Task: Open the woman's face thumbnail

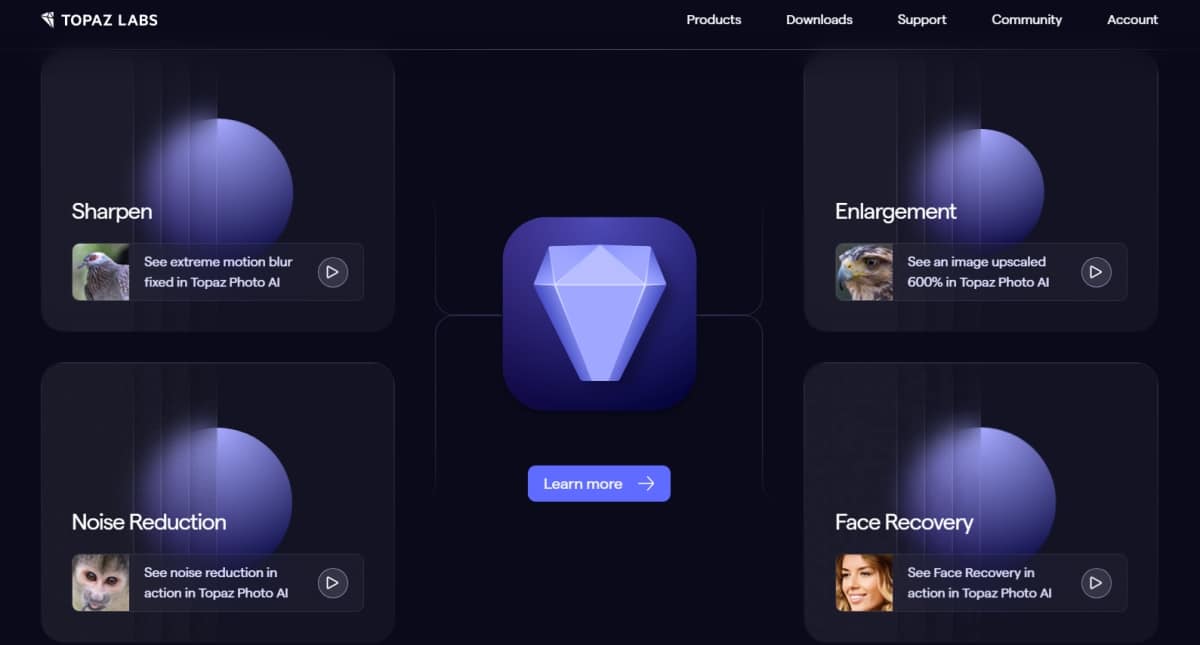Action: pyautogui.click(x=864, y=583)
